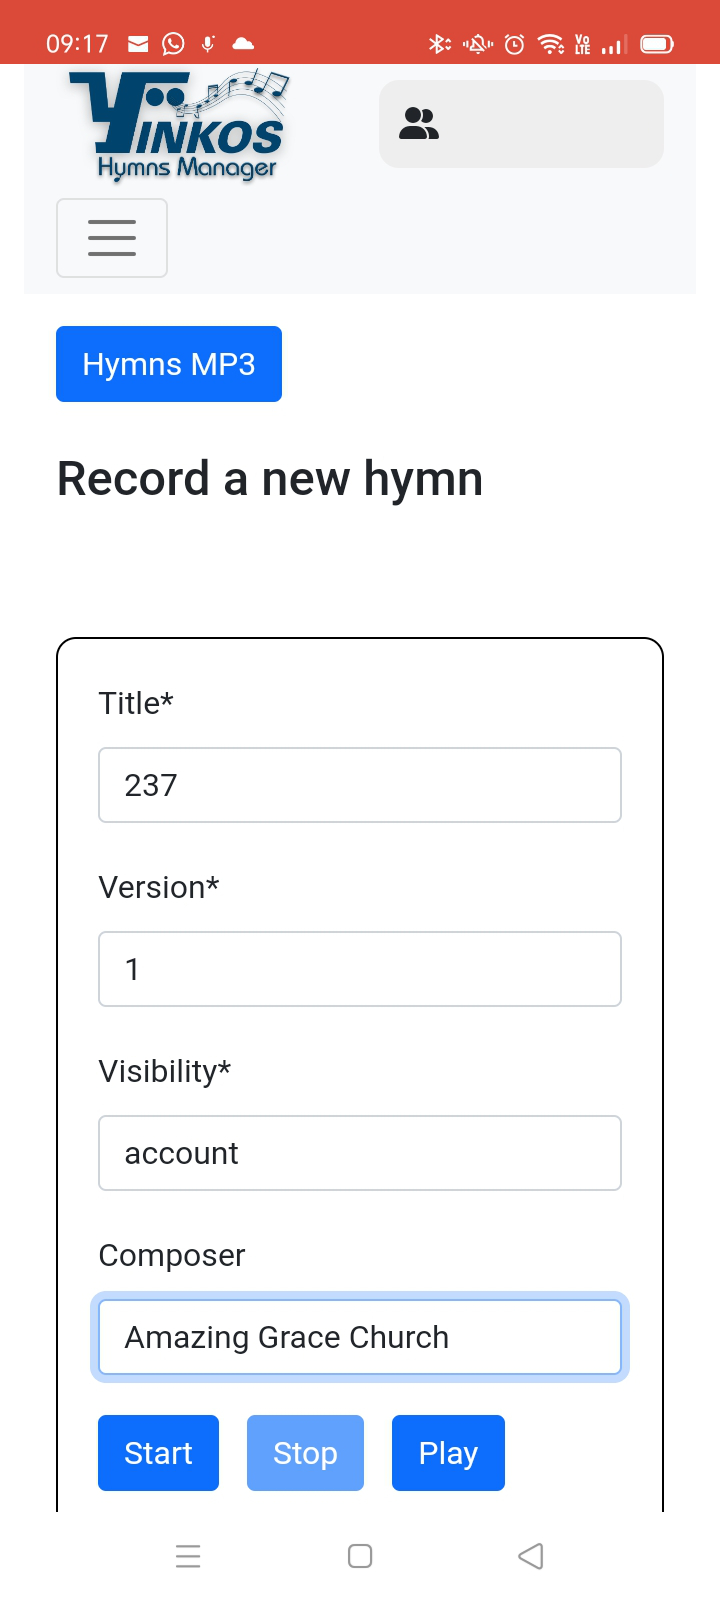Tap the Android home square icon
Screen dimensions: 720x1600
360,1556
